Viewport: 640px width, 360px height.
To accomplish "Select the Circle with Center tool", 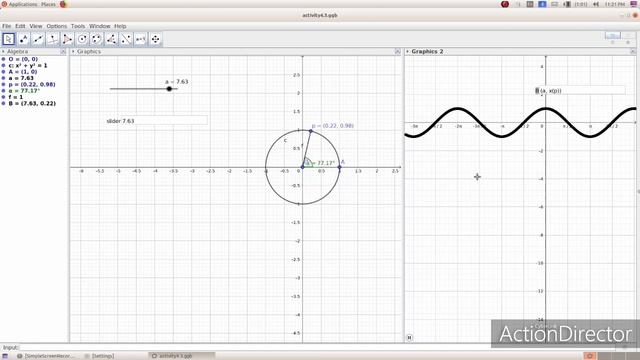I will (x=82, y=39).
